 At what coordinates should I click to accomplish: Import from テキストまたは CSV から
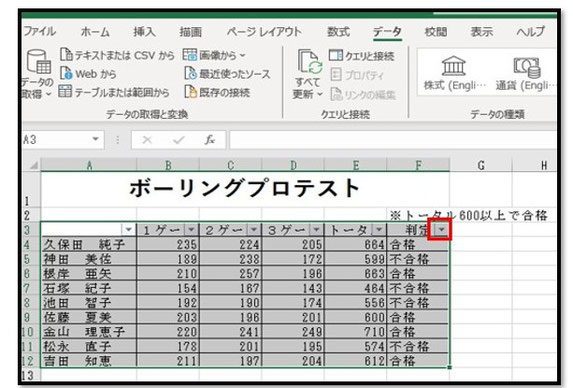click(117, 55)
